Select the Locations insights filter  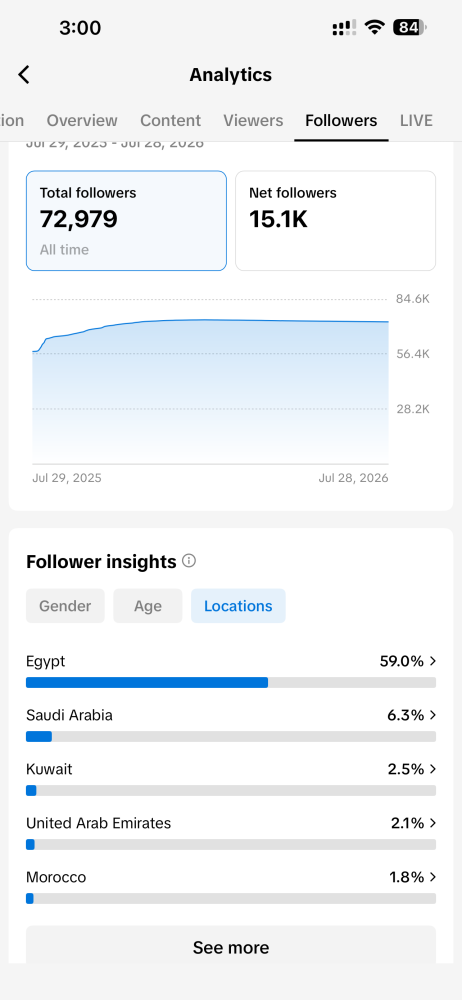tap(238, 606)
